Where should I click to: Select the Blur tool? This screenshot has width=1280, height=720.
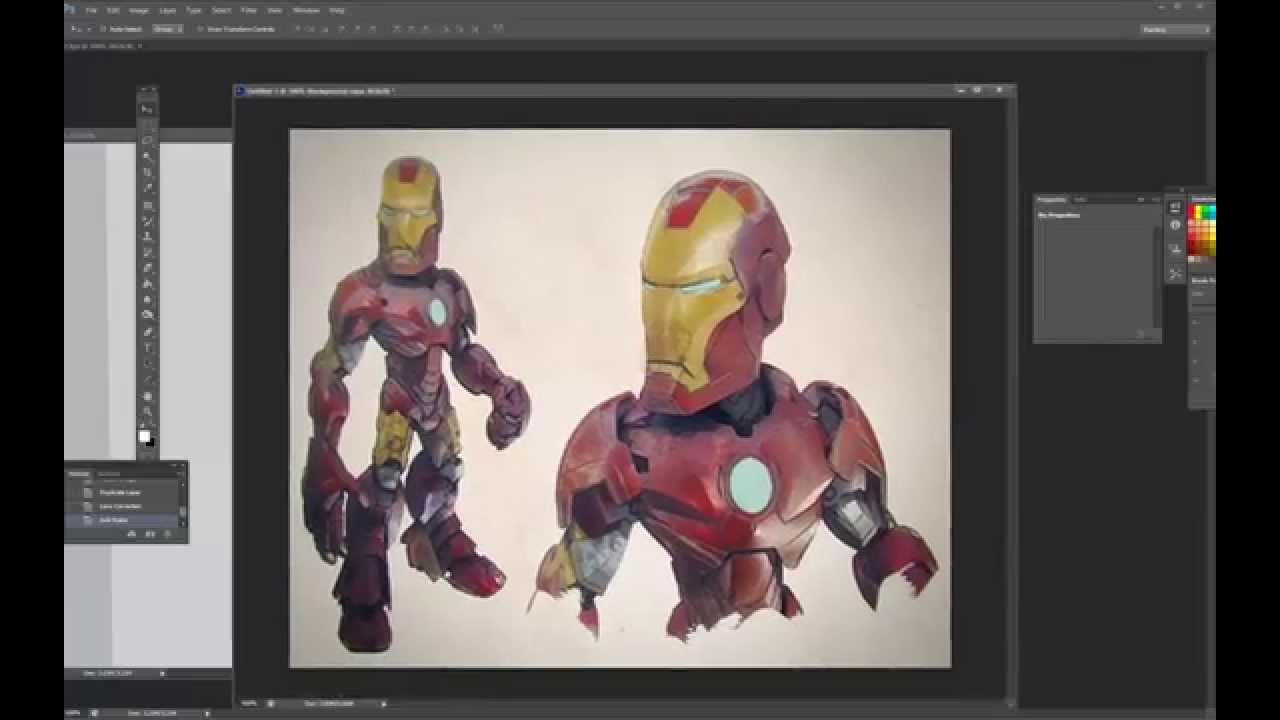[x=147, y=300]
